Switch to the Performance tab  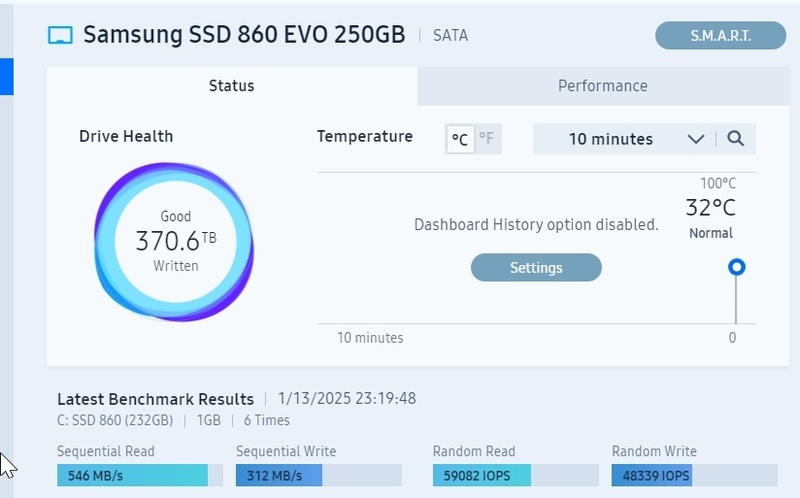(603, 86)
